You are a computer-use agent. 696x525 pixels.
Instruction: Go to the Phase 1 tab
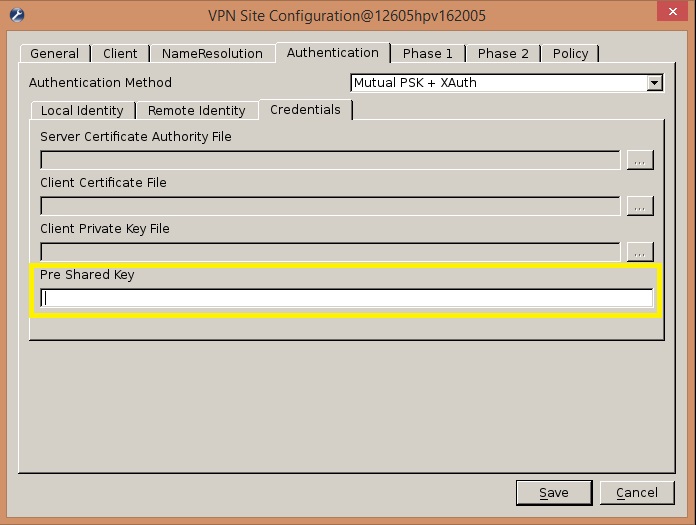(427, 54)
